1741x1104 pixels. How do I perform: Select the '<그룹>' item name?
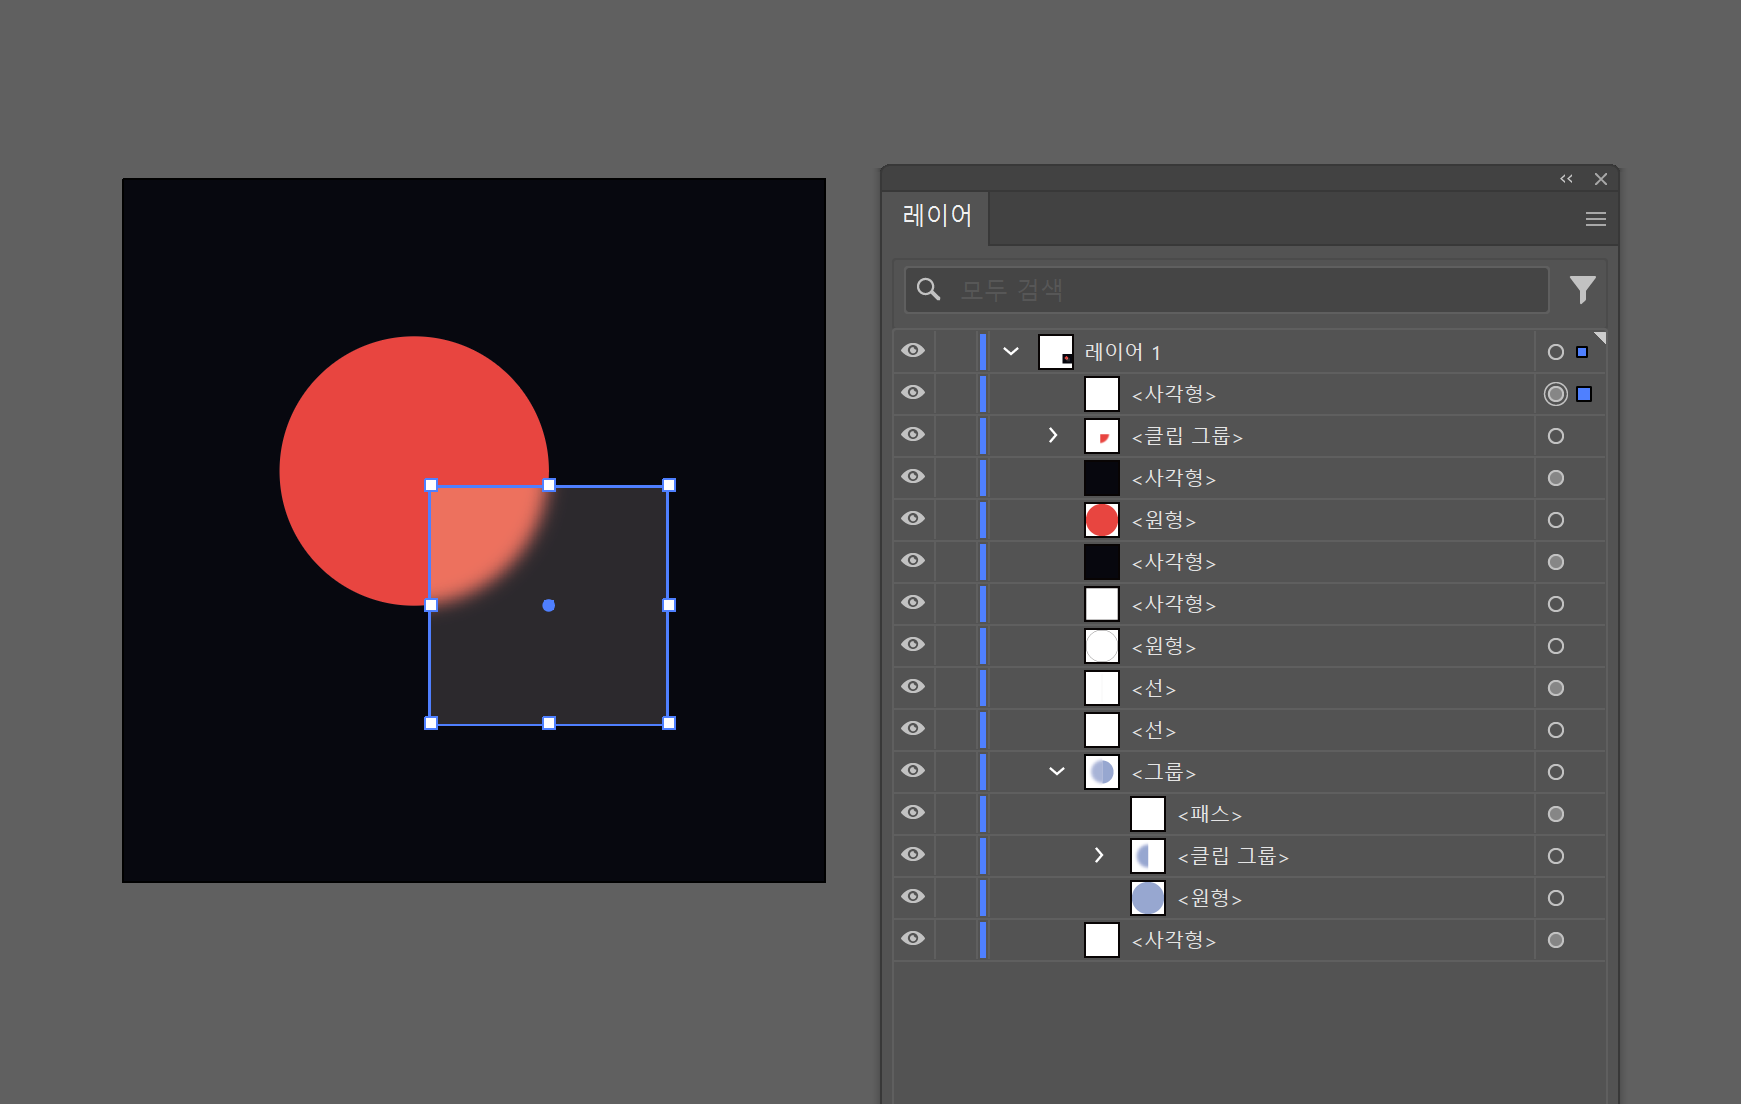point(1164,772)
